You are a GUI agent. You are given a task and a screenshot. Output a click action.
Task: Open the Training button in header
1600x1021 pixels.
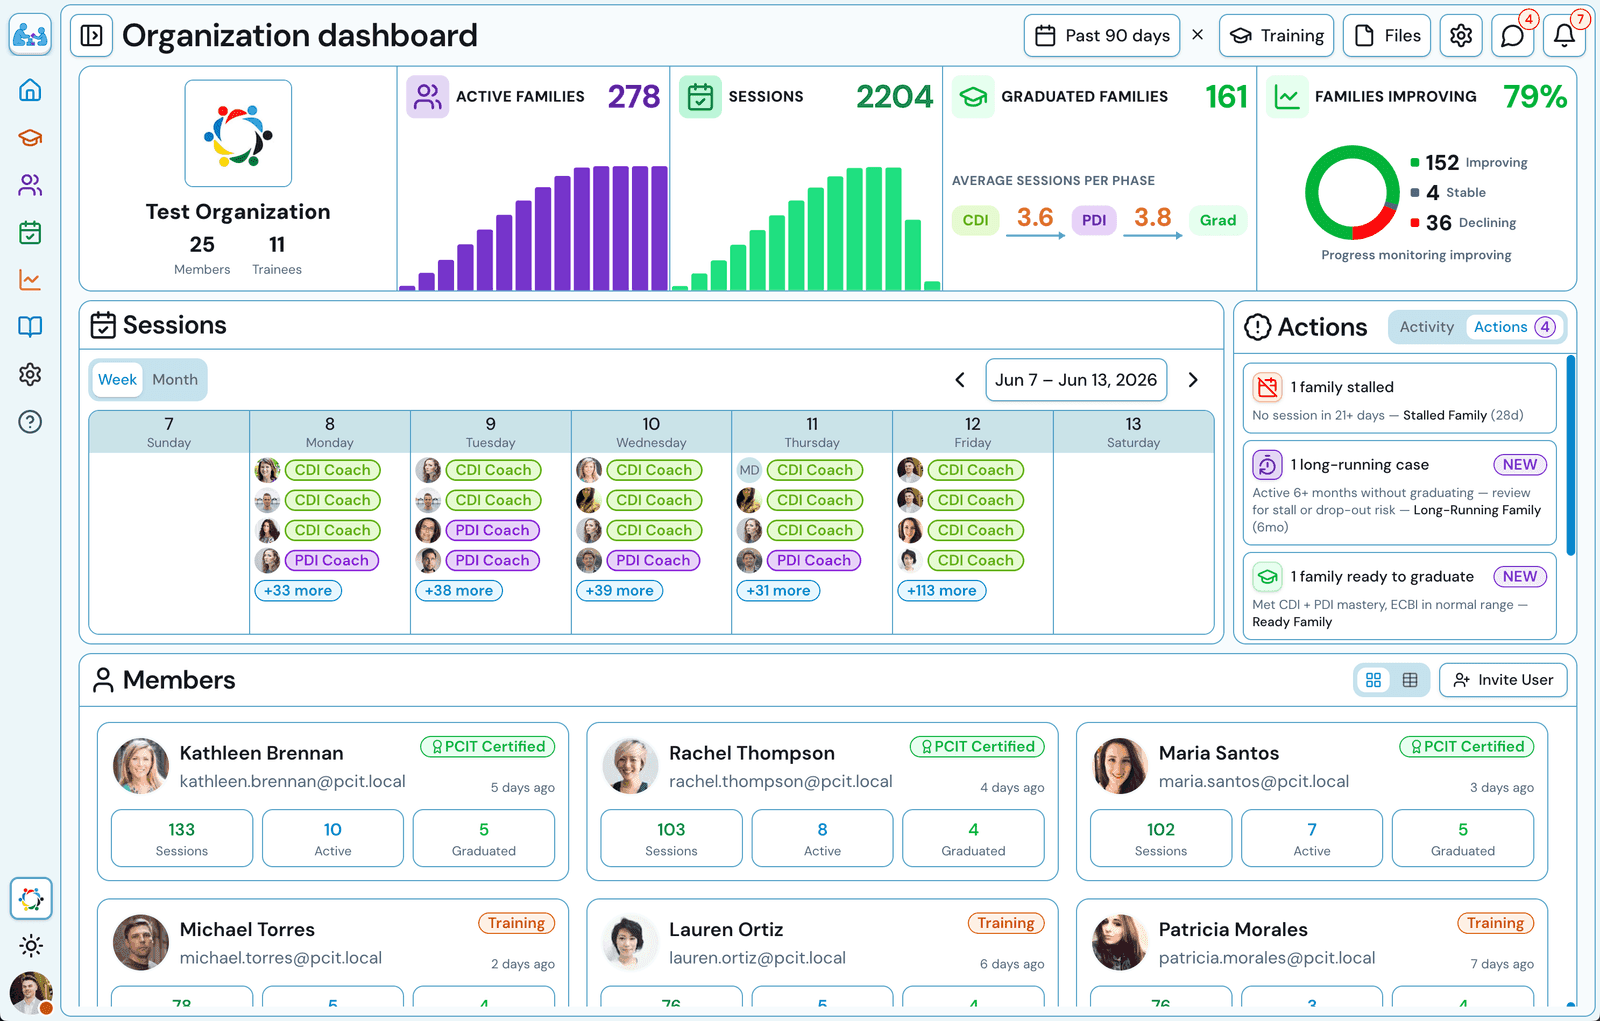coord(1277,36)
